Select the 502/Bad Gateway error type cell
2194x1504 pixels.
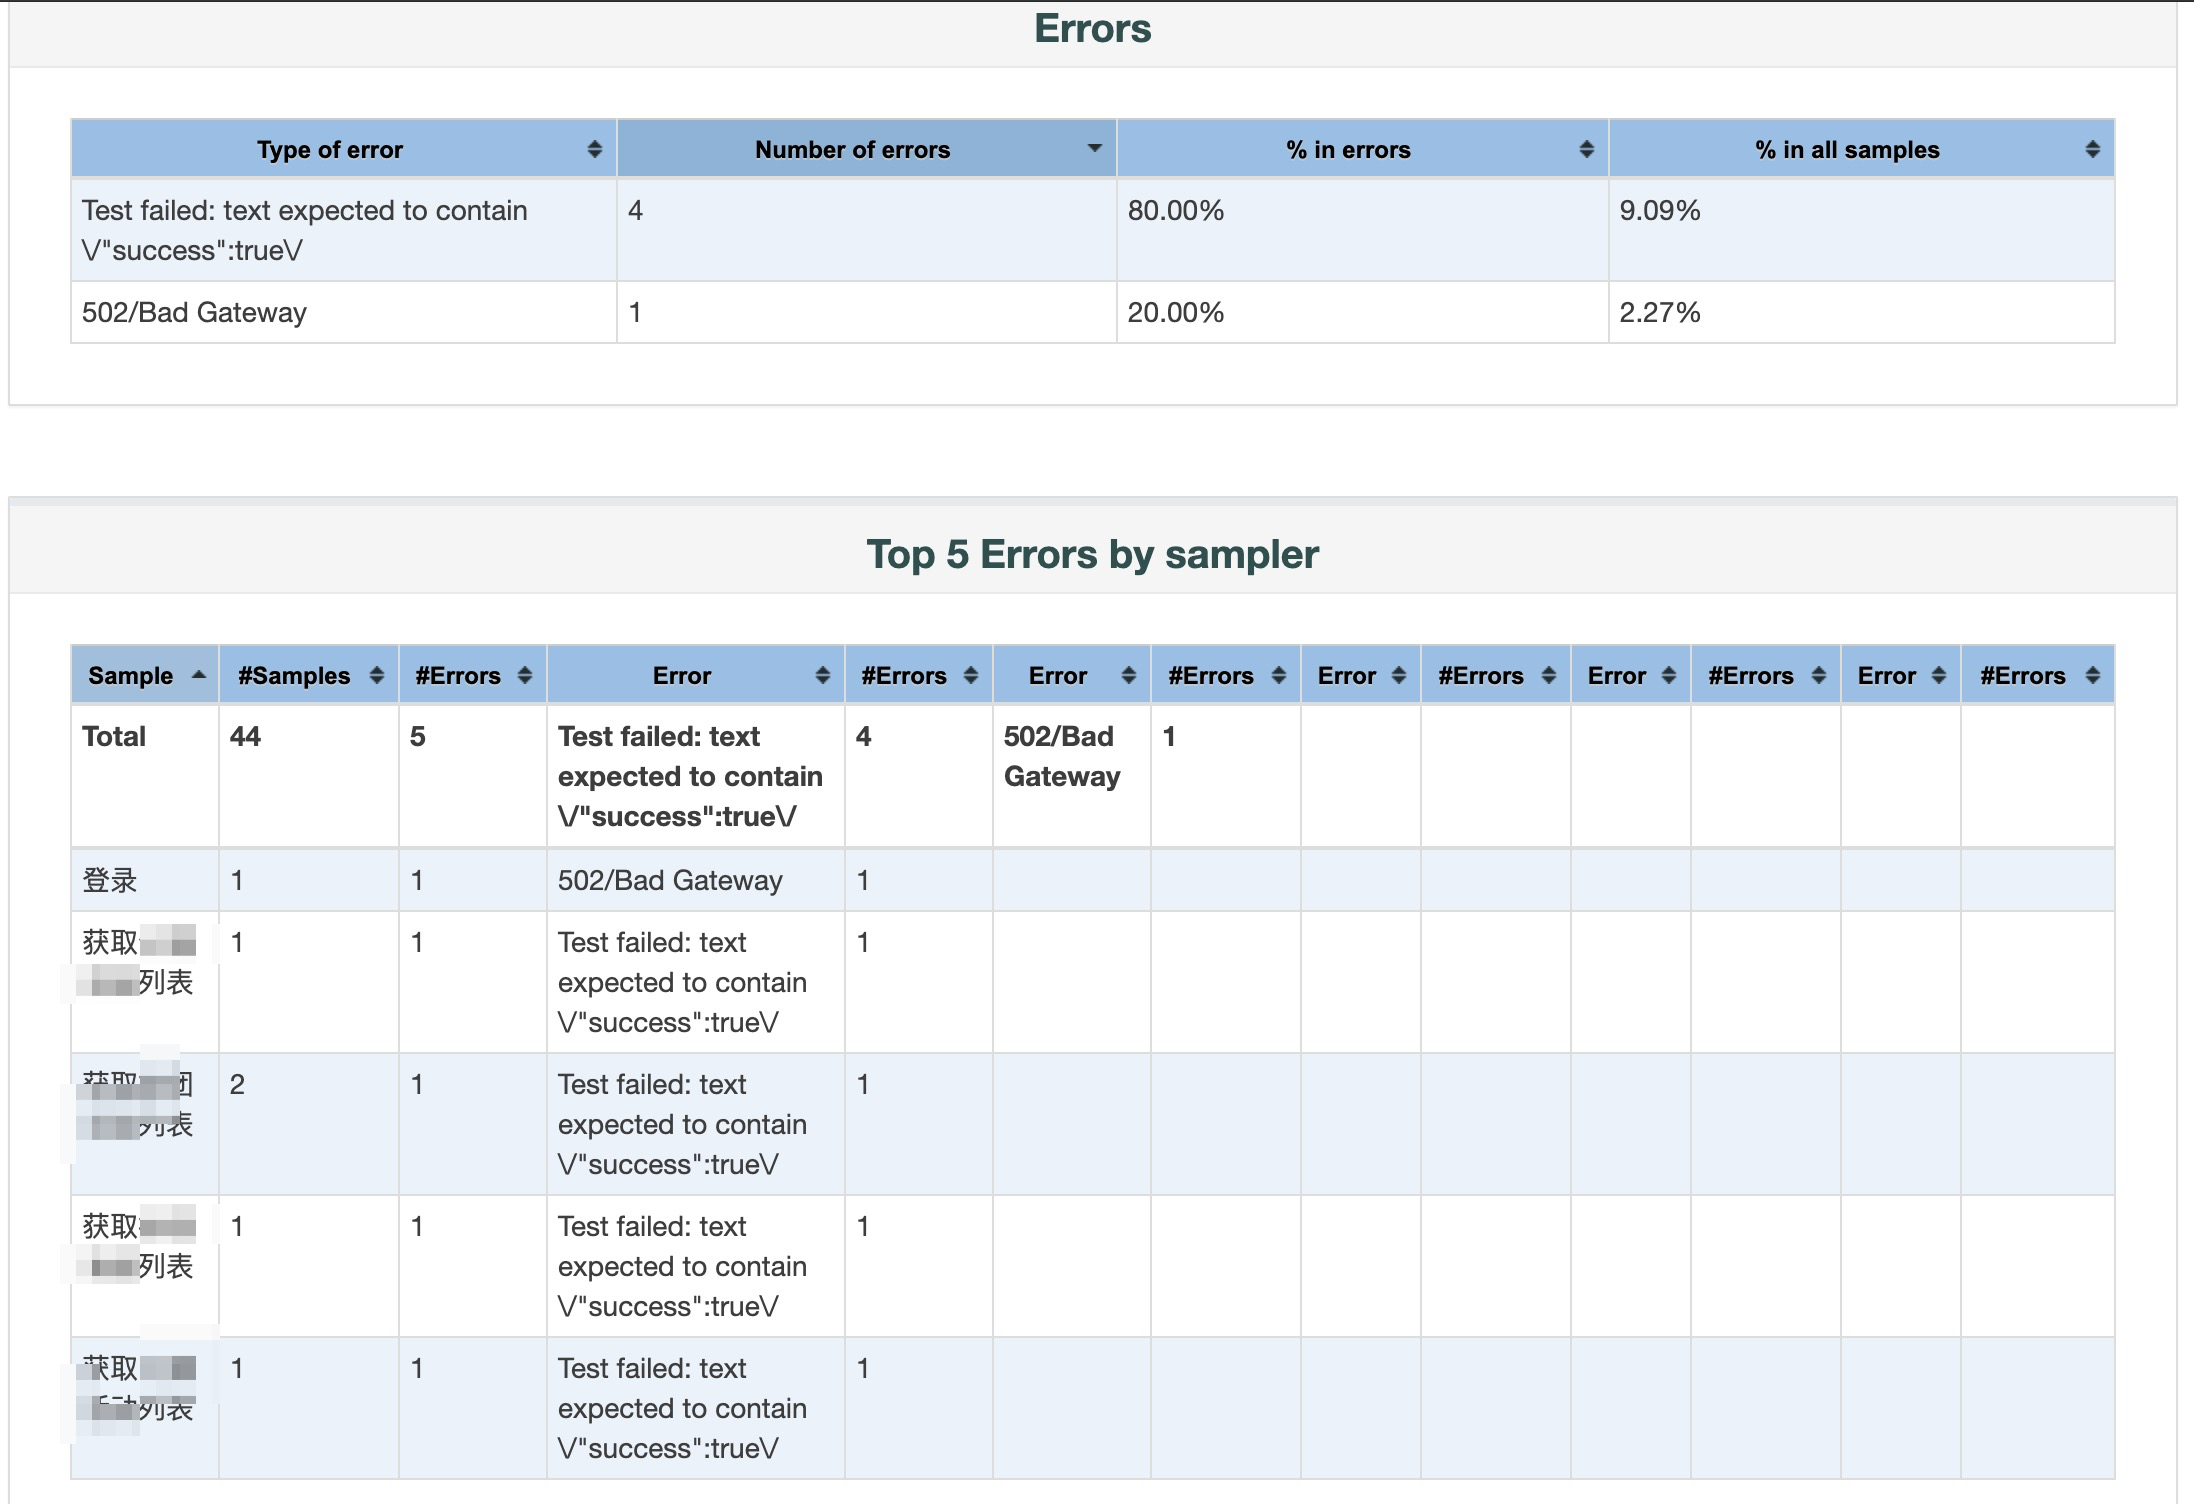pos(194,313)
